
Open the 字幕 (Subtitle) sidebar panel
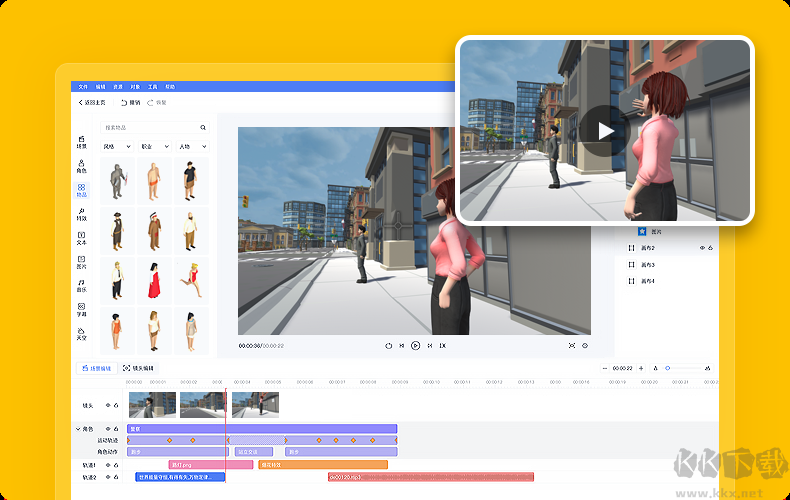[82, 309]
